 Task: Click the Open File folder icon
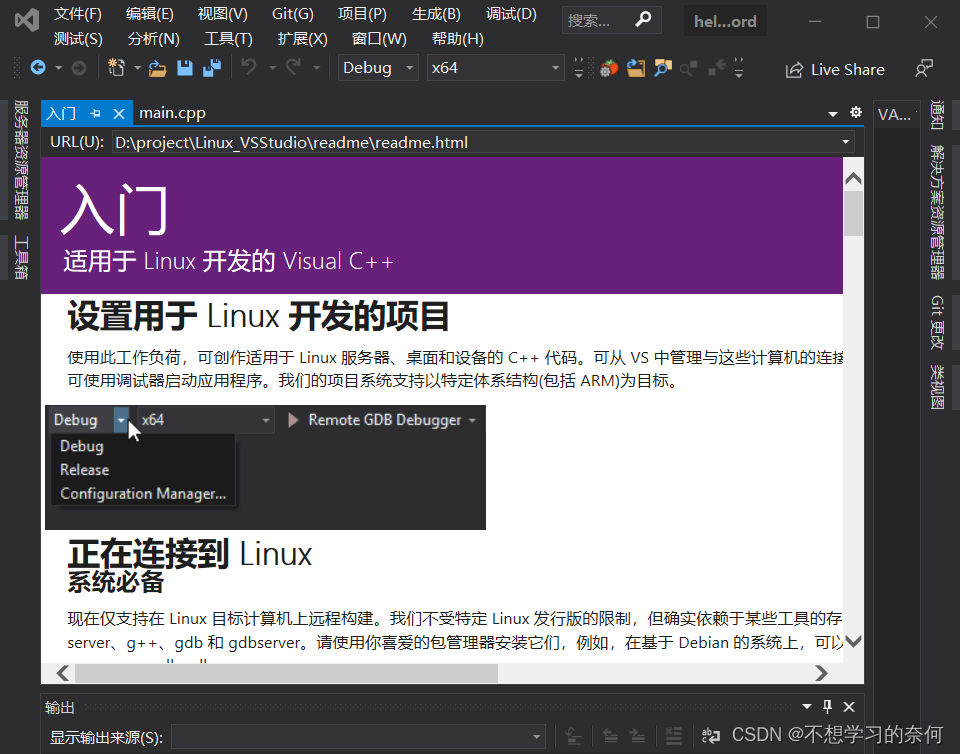coord(156,68)
